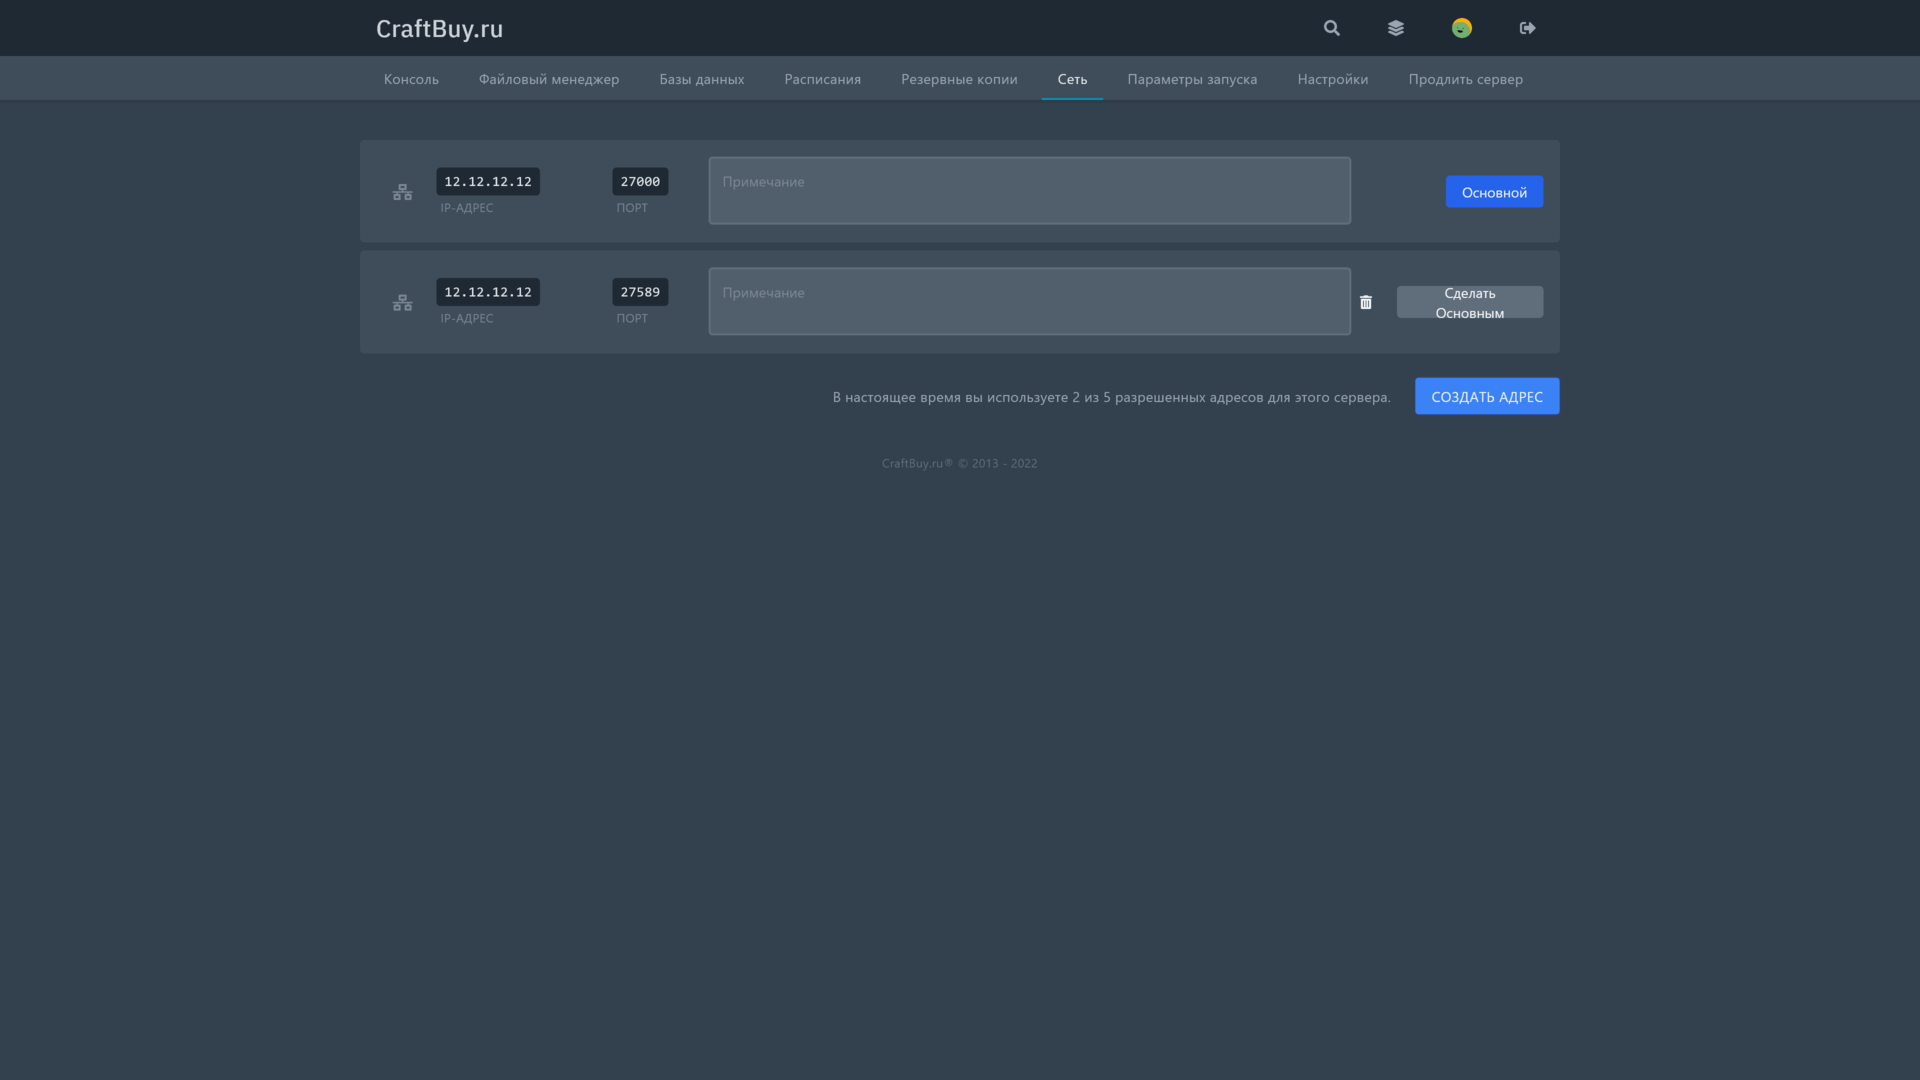1920x1080 pixels.
Task: Open Продлить сервер tab
Action: click(x=1466, y=79)
